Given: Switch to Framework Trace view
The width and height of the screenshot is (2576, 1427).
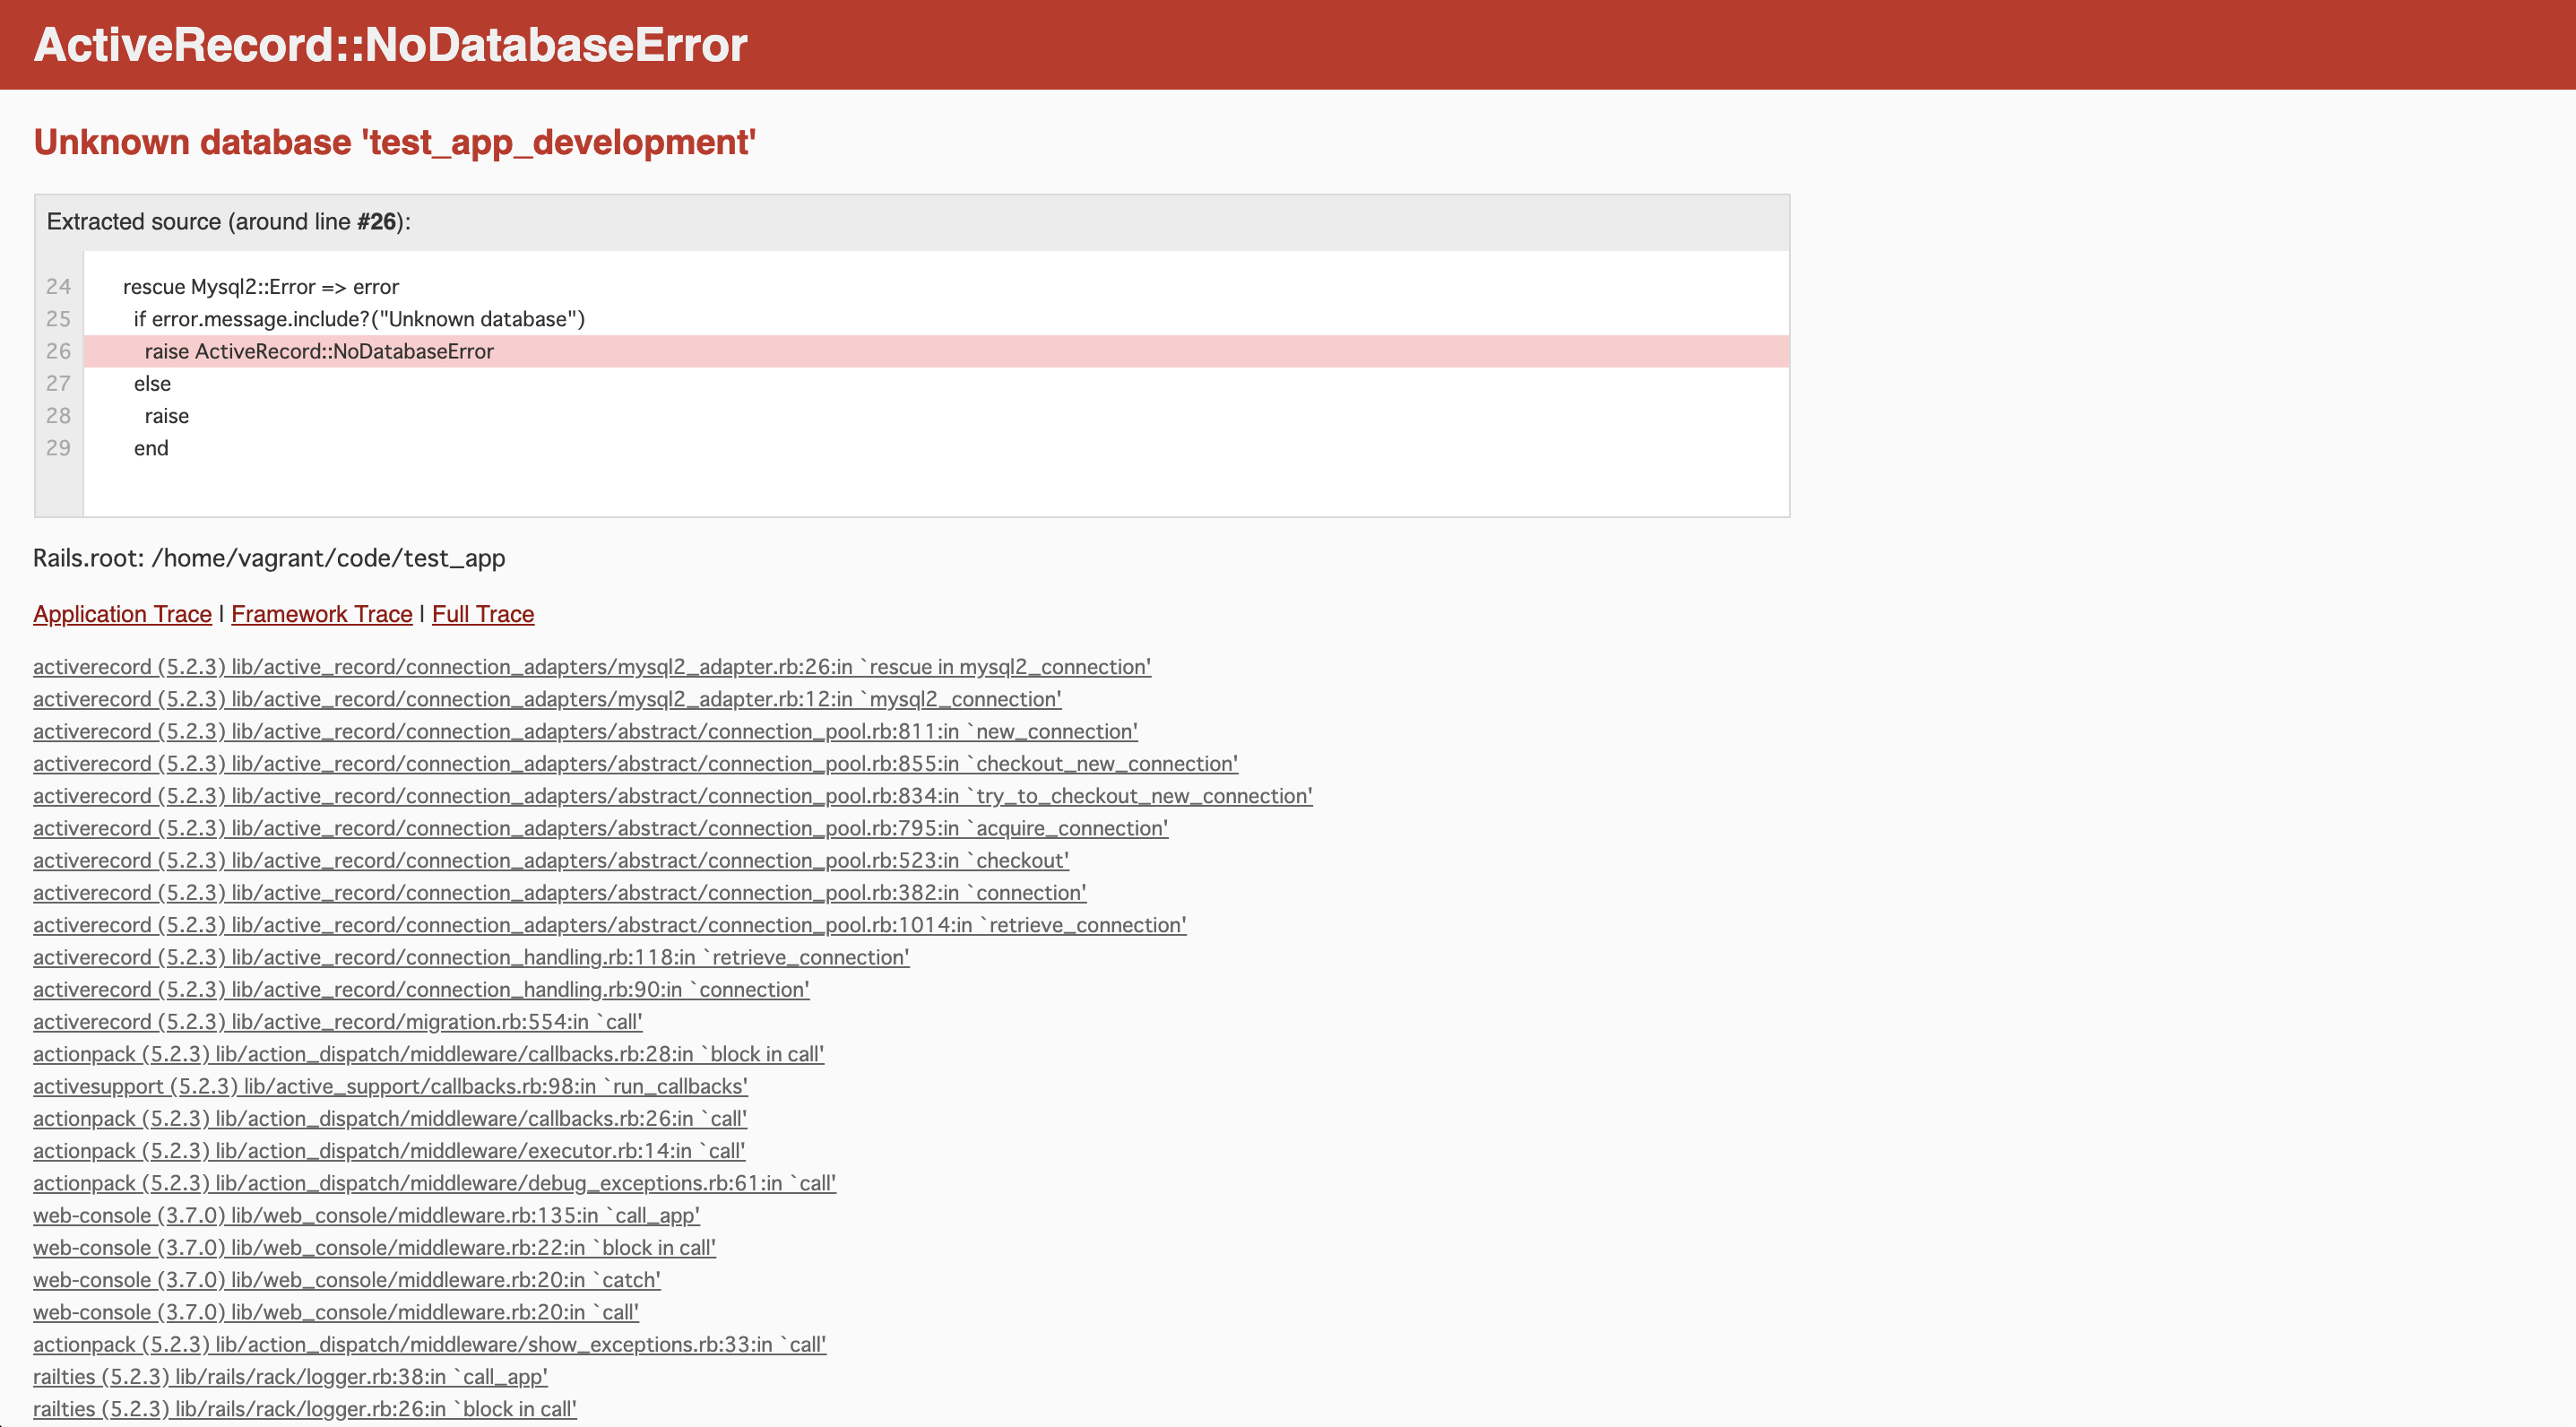Looking at the screenshot, I should [321, 614].
